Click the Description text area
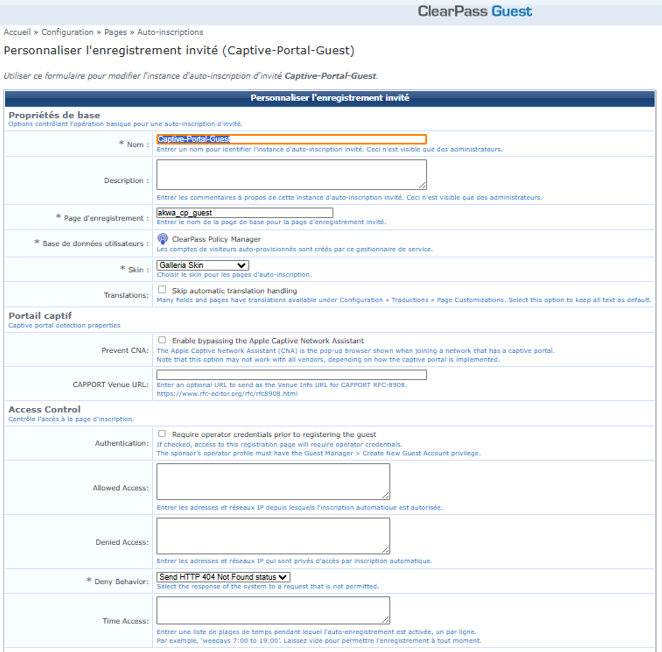The height and width of the screenshot is (652, 662). 291,174
